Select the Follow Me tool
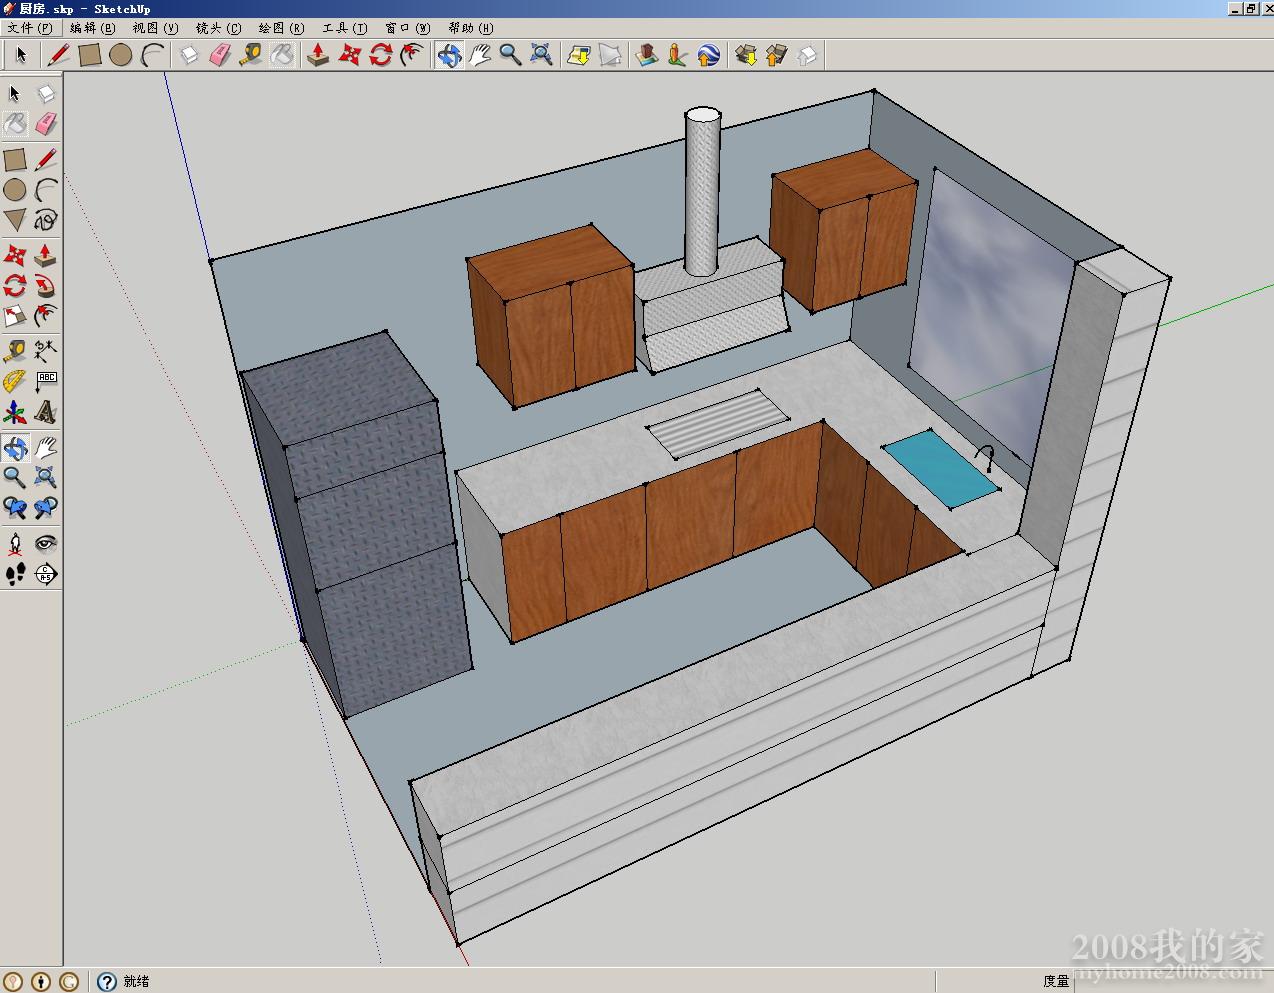 point(46,287)
